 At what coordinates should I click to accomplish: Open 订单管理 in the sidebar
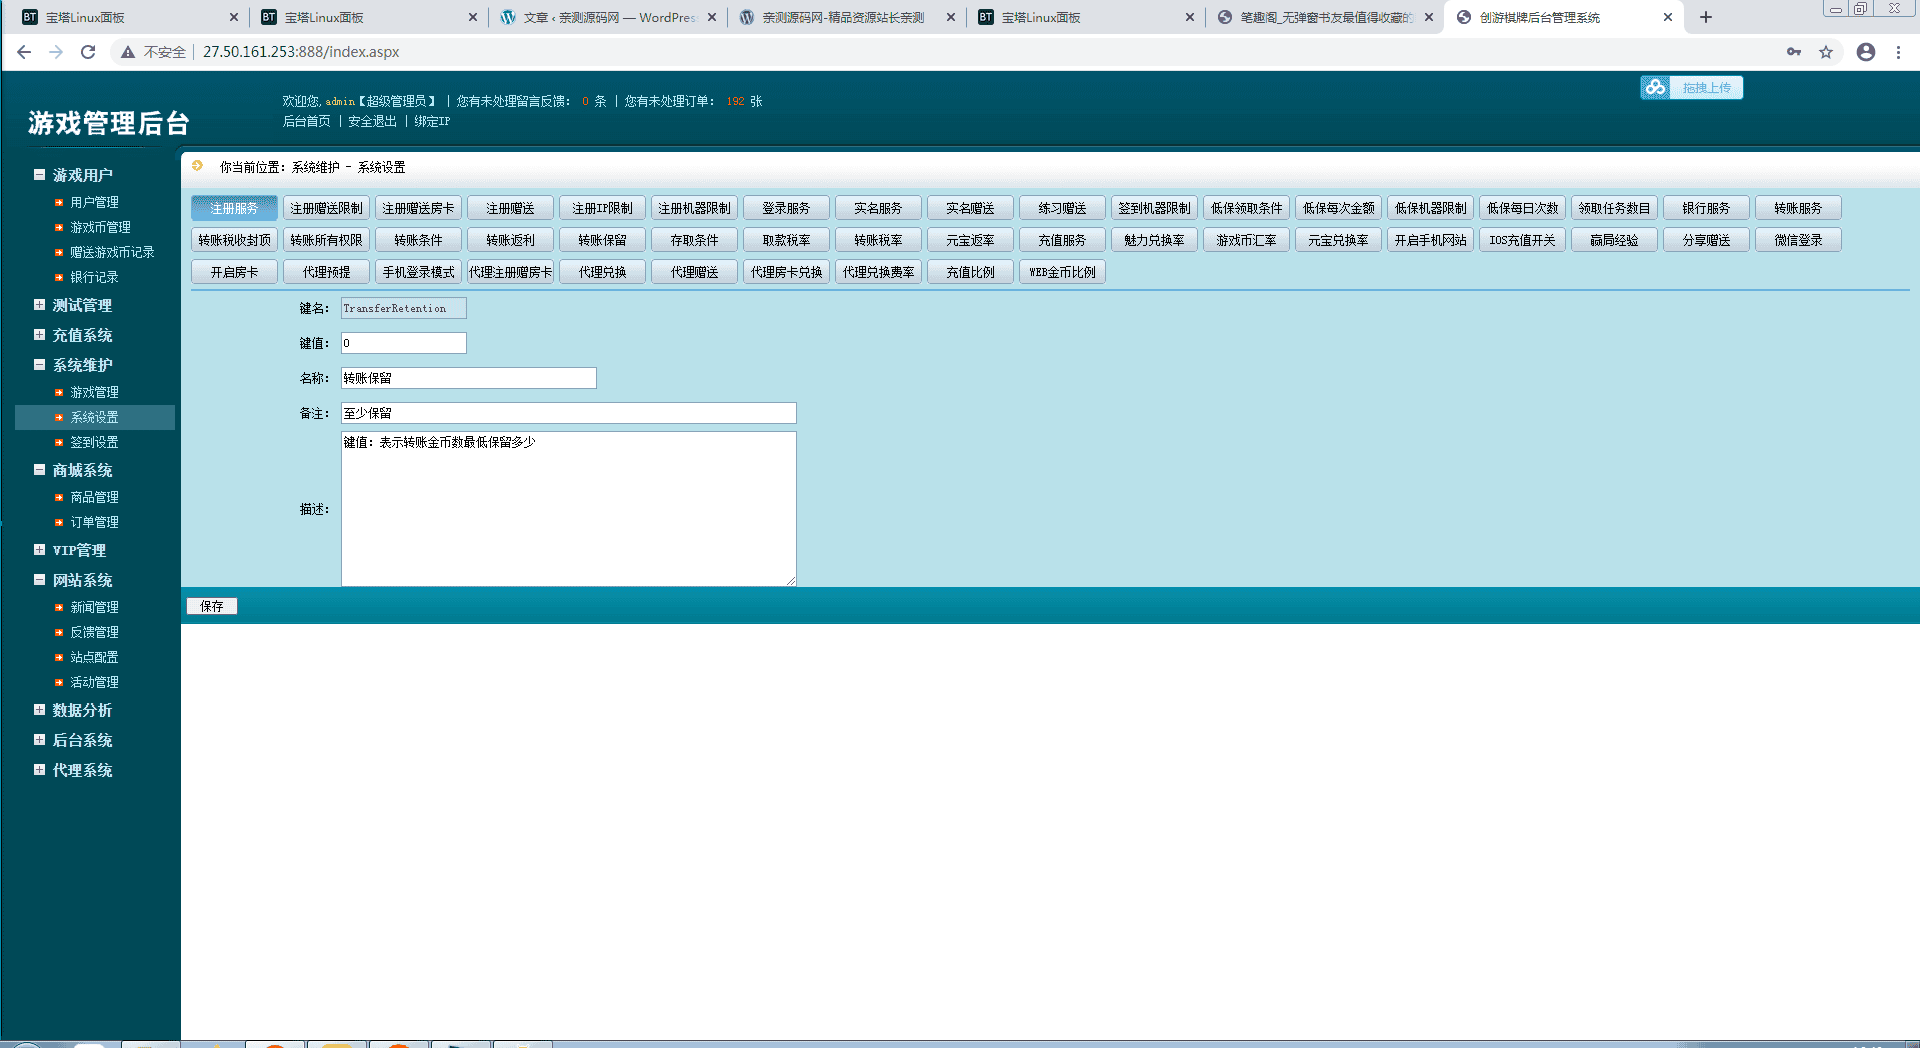coord(94,522)
